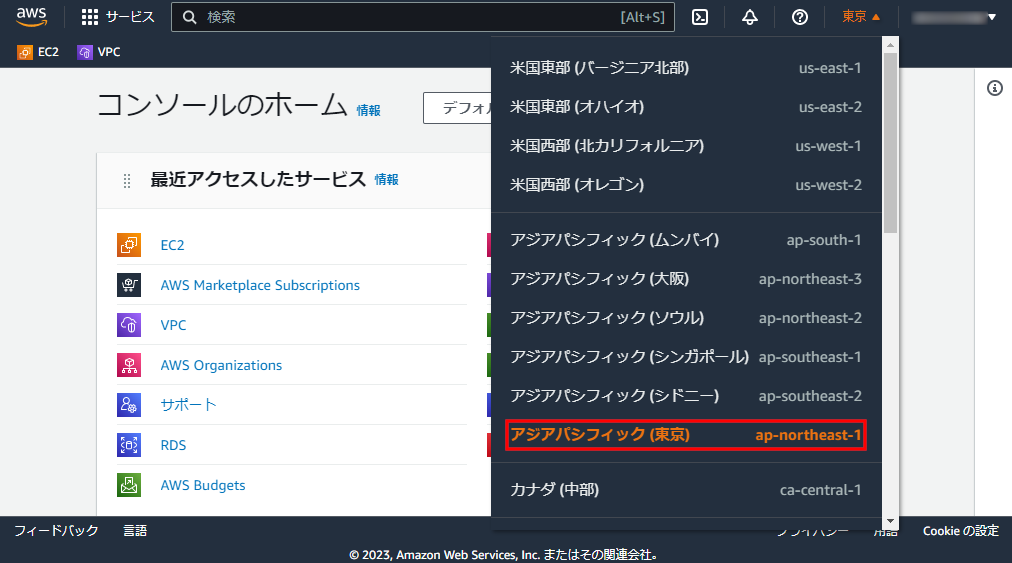Select 米国西部 (北カリフォルニア) us-west-1
The height and width of the screenshot is (563, 1012).
(686, 146)
